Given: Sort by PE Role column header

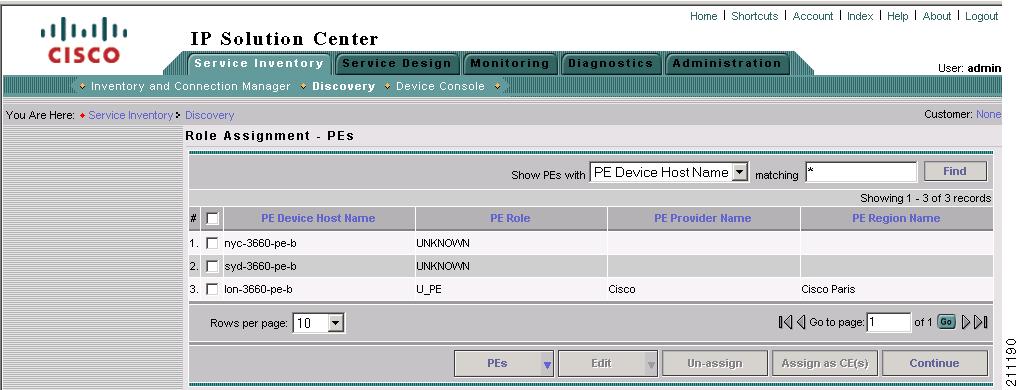Looking at the screenshot, I should (x=510, y=218).
